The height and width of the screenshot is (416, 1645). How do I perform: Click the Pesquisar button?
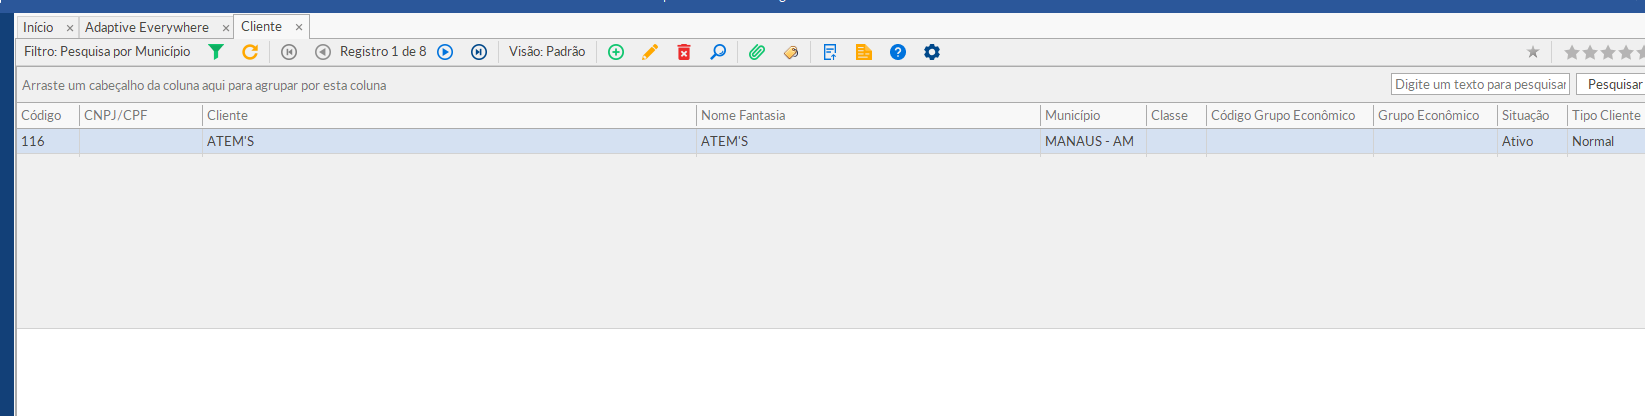pos(1612,84)
